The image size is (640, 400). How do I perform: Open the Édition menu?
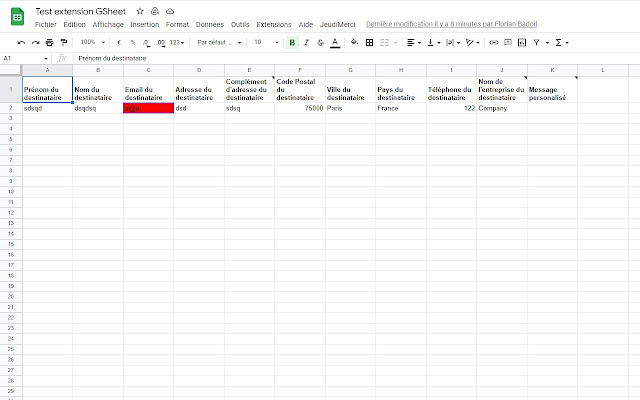[74, 24]
